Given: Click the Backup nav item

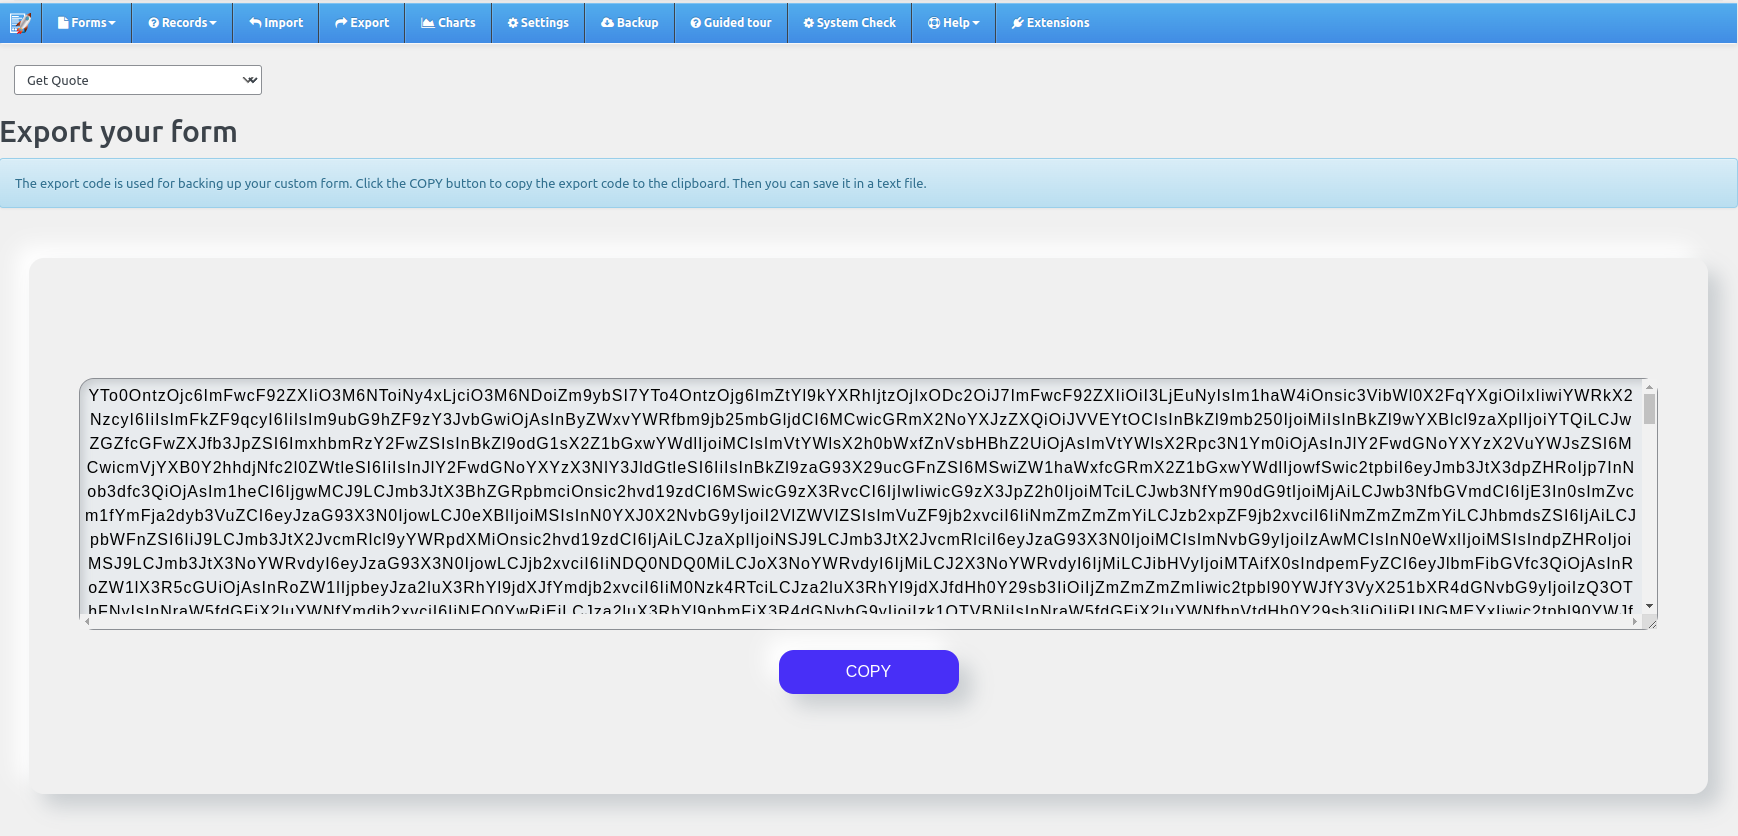Looking at the screenshot, I should click(630, 22).
